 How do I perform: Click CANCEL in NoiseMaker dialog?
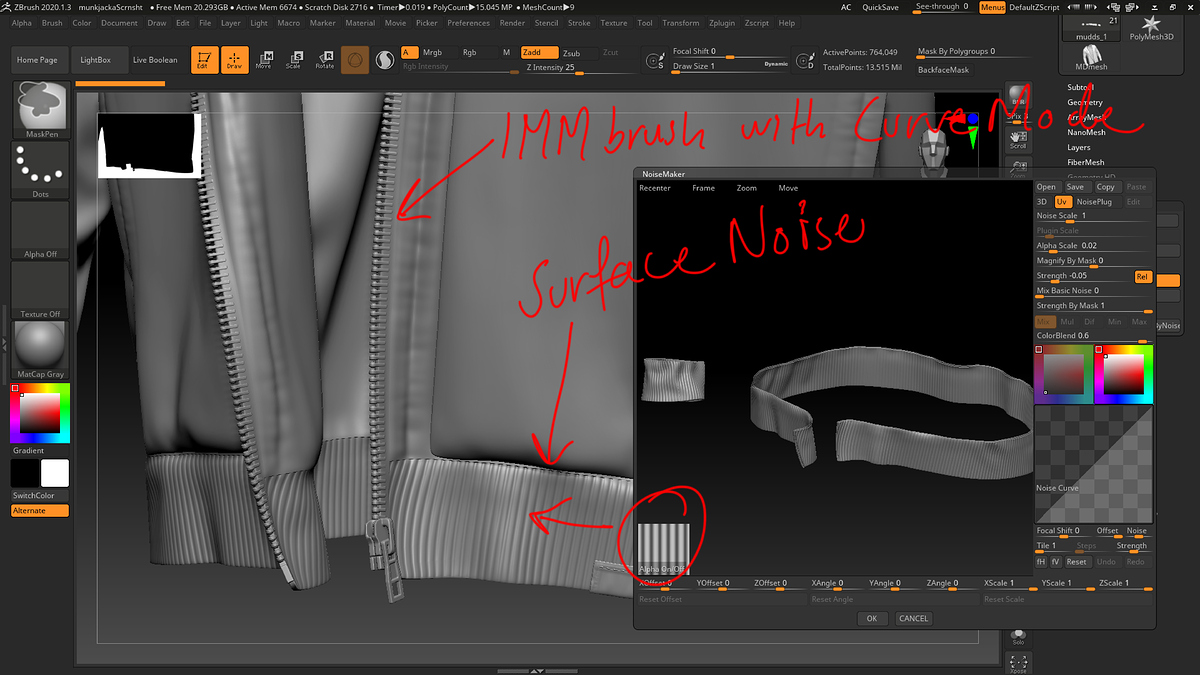point(913,618)
